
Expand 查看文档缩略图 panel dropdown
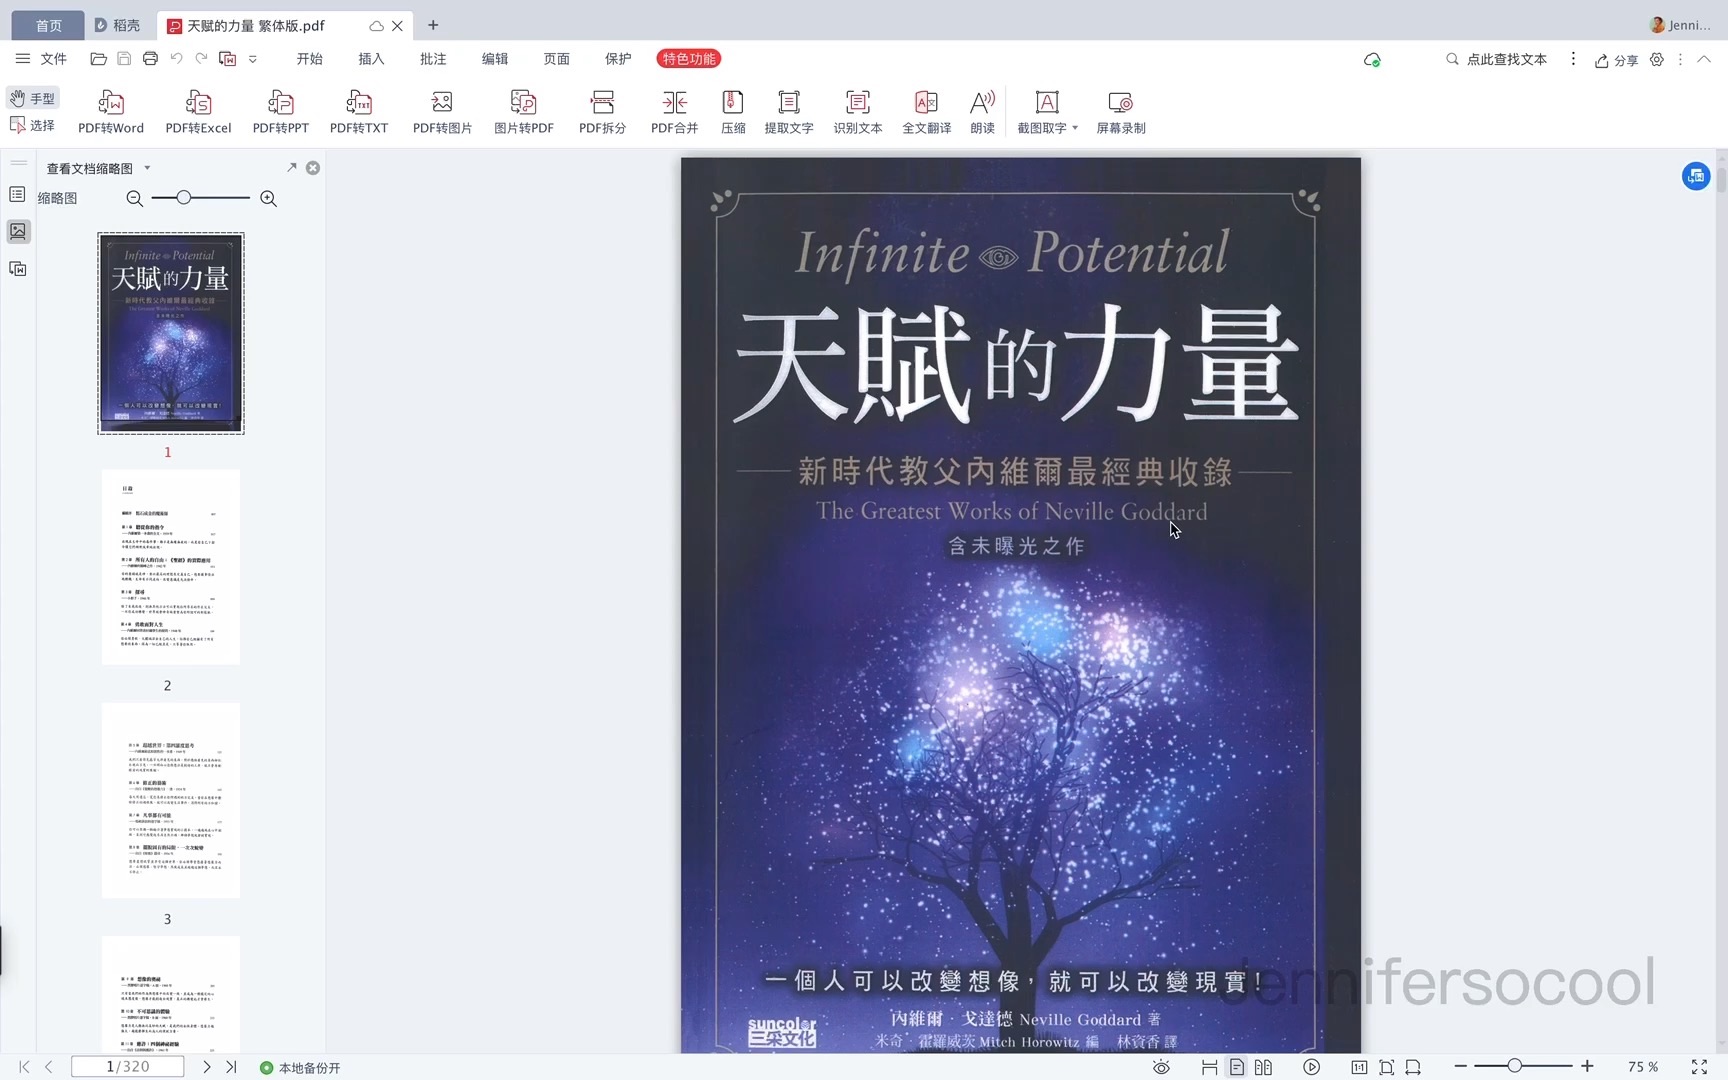click(x=147, y=168)
